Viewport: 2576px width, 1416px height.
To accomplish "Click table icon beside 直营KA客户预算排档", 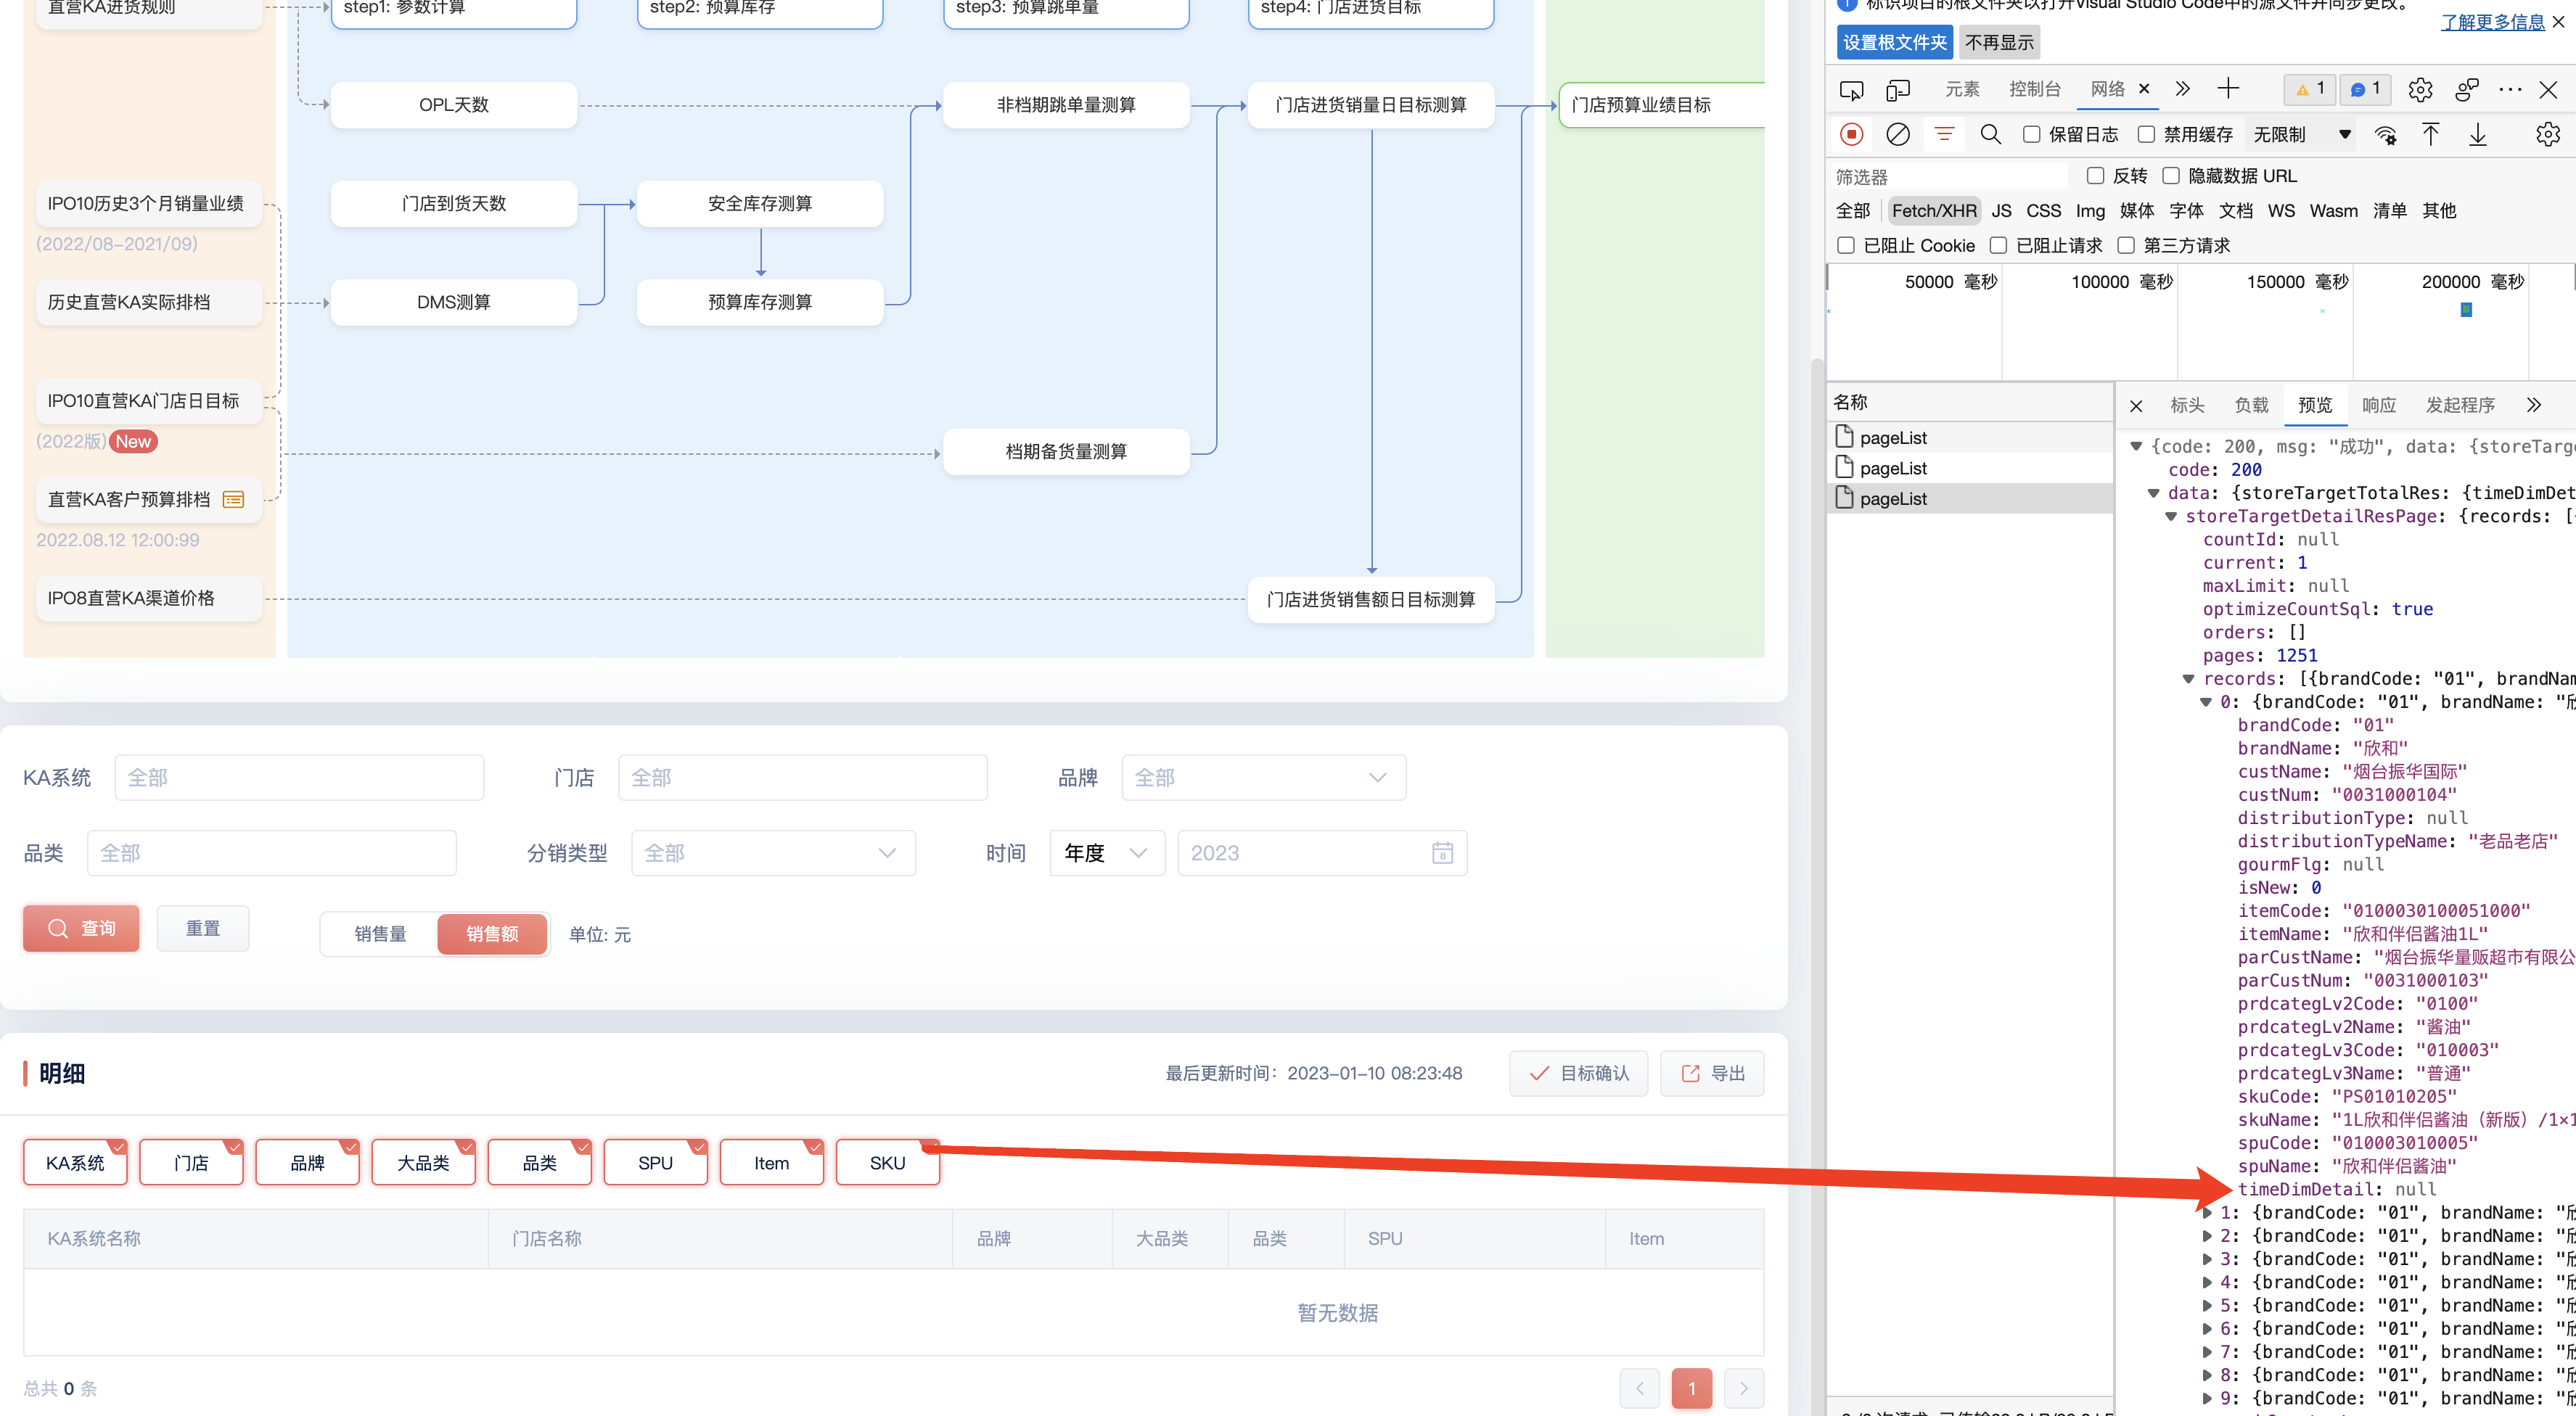I will pyautogui.click(x=233, y=500).
